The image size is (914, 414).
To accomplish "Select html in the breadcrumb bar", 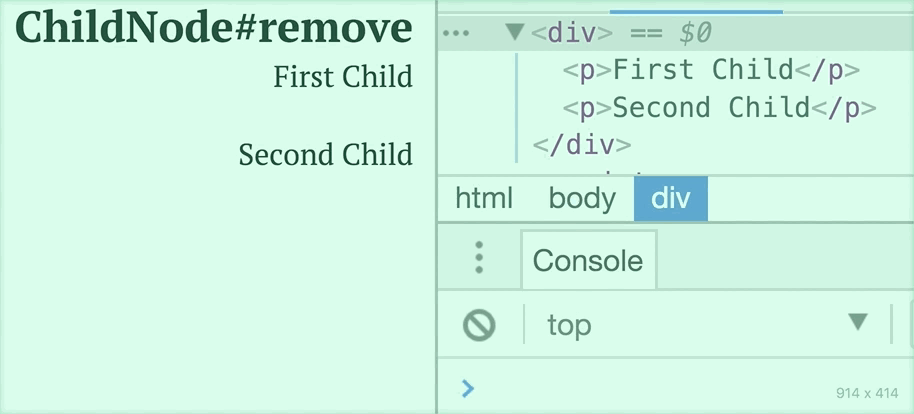I will pyautogui.click(x=484, y=199).
